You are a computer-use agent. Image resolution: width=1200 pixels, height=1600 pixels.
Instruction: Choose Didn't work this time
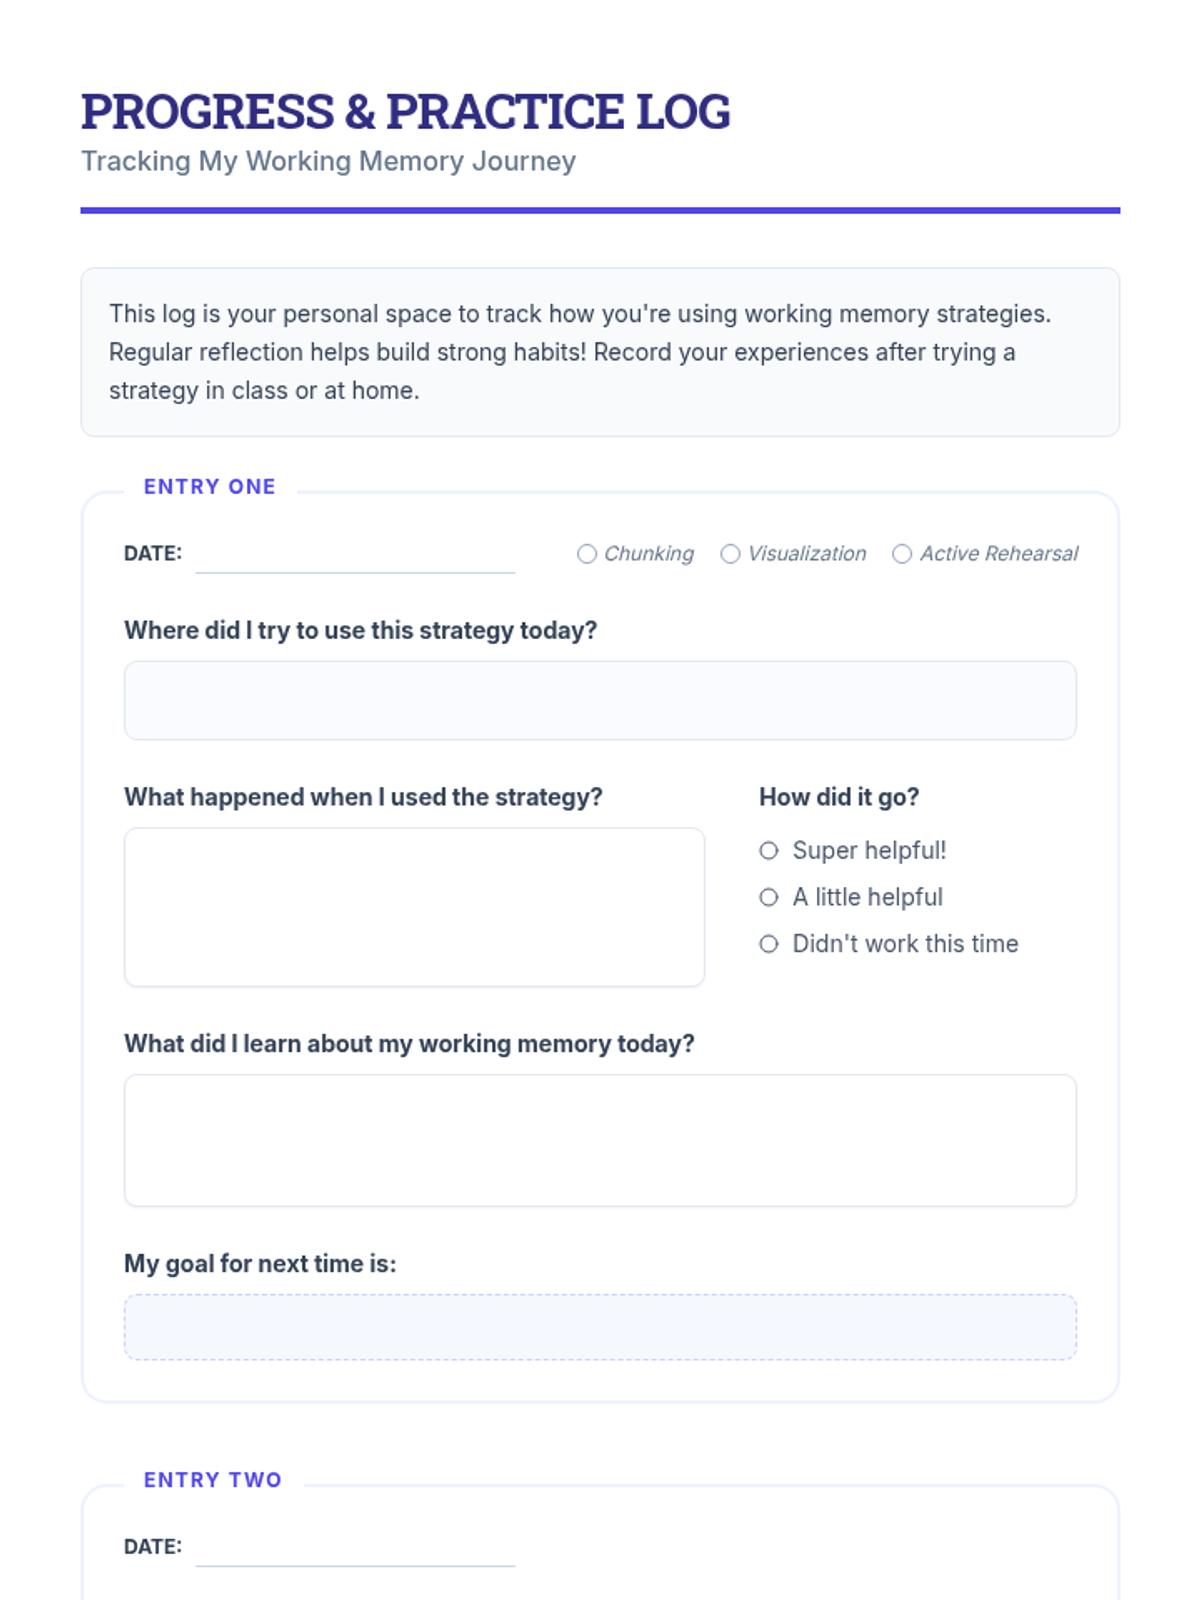(x=769, y=944)
